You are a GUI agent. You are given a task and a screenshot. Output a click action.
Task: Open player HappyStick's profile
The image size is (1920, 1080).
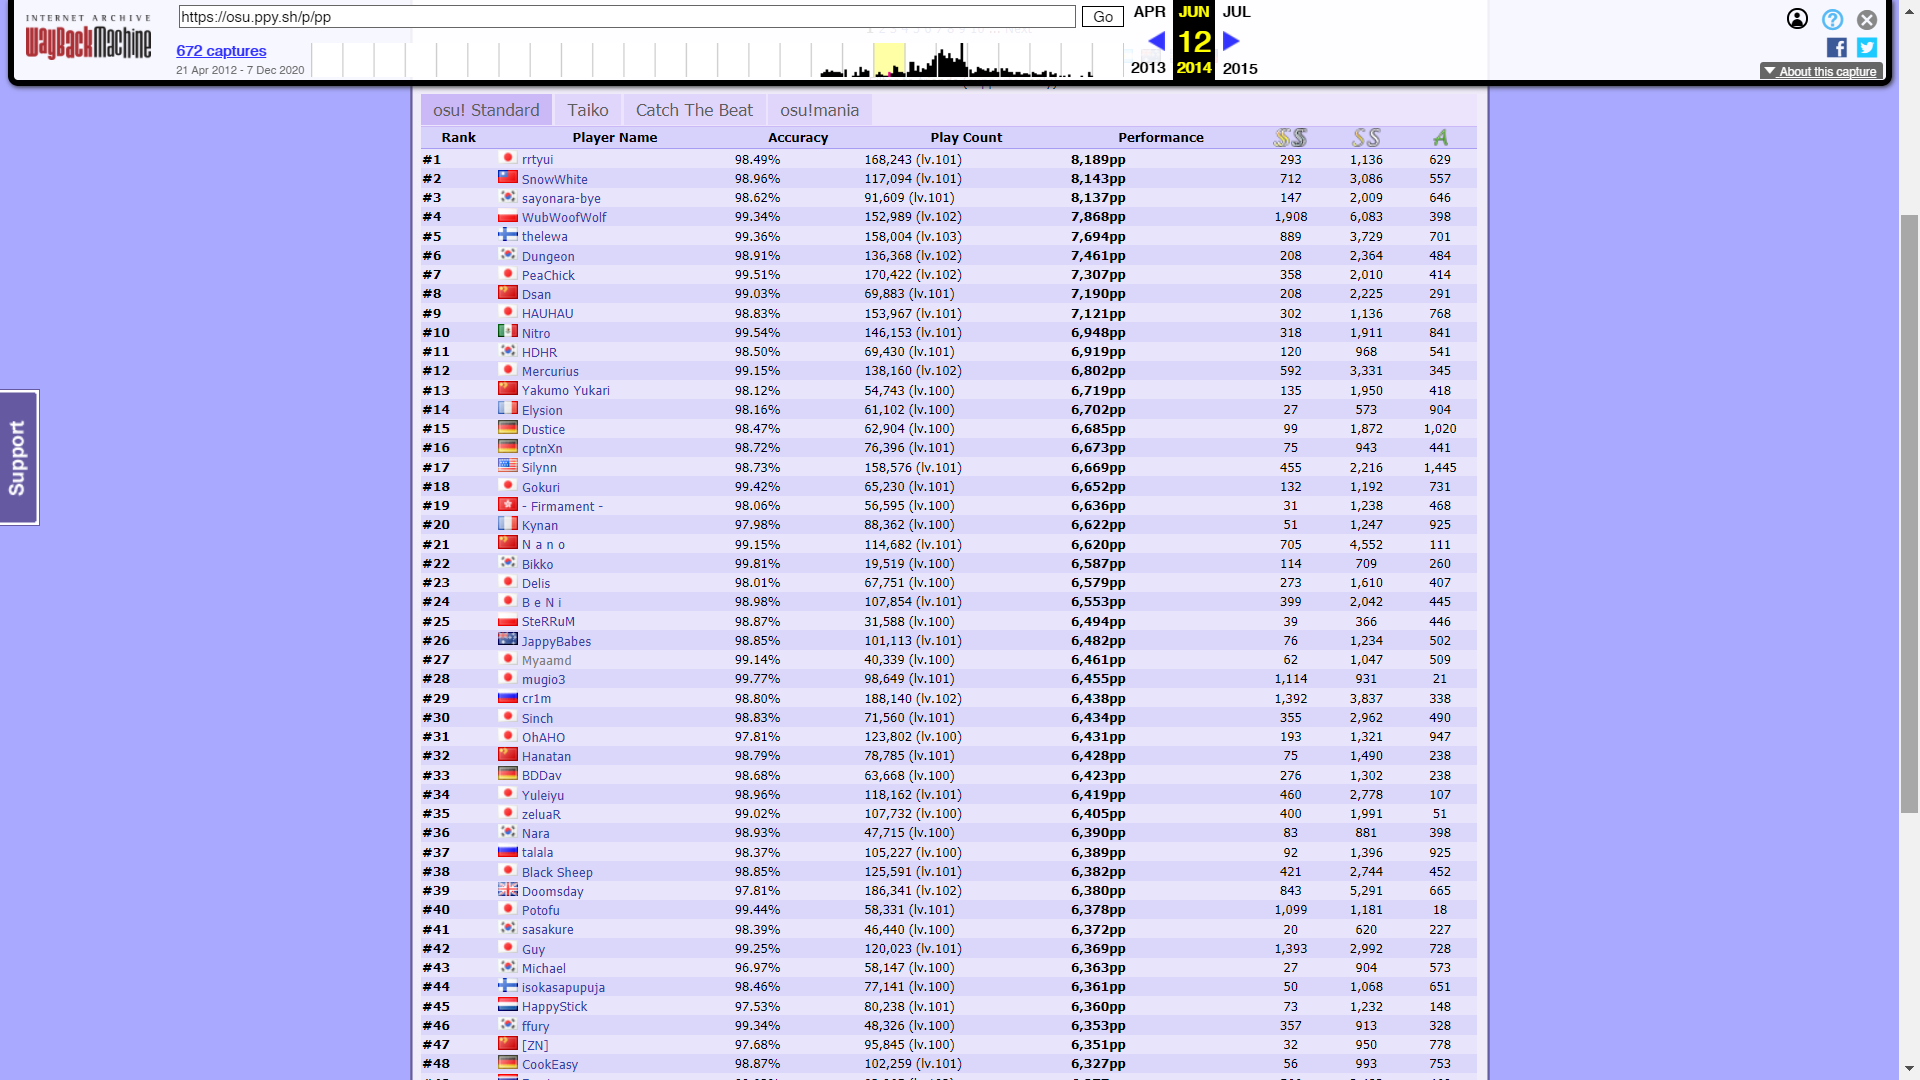[554, 1007]
